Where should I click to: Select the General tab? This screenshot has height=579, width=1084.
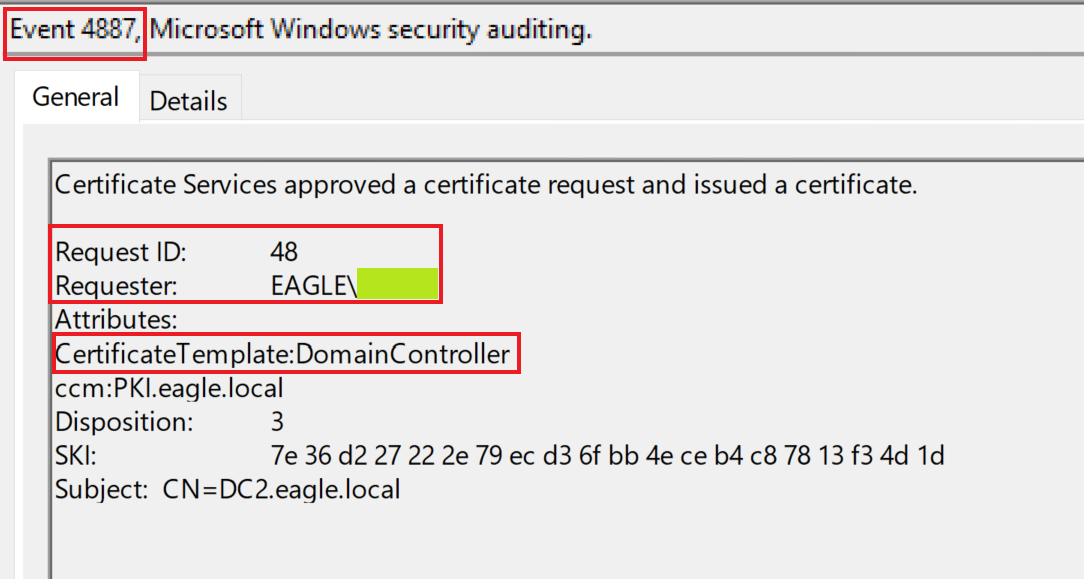click(76, 97)
